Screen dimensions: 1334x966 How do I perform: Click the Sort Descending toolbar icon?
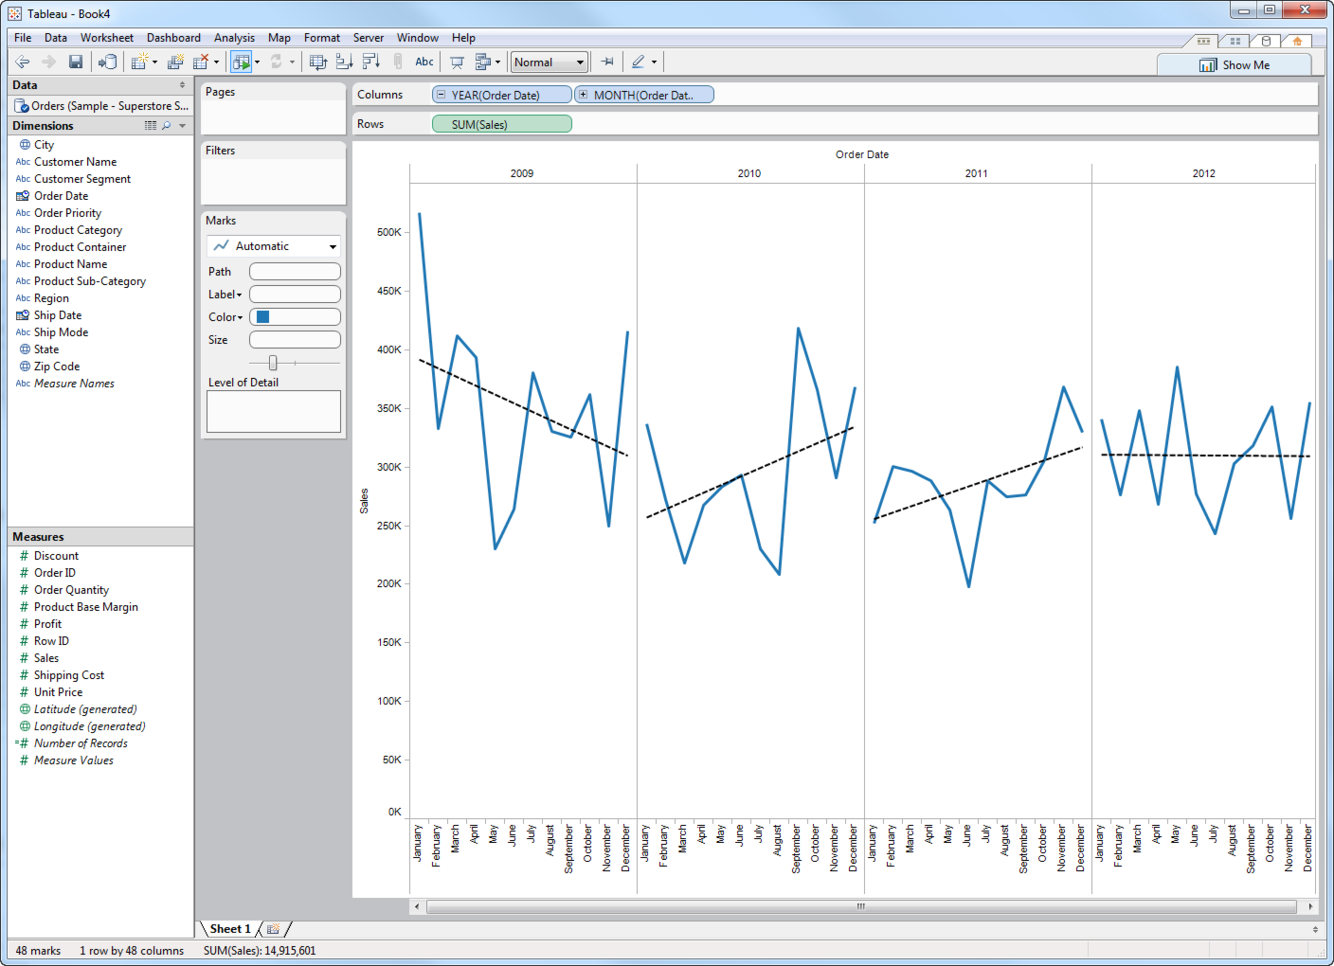pyautogui.click(x=371, y=62)
